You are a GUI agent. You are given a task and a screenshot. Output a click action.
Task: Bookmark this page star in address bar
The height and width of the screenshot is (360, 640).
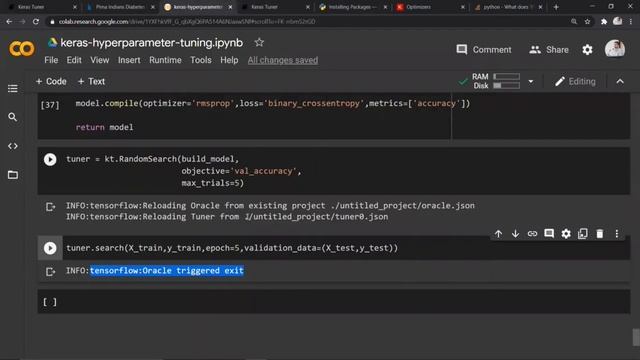coord(587,22)
